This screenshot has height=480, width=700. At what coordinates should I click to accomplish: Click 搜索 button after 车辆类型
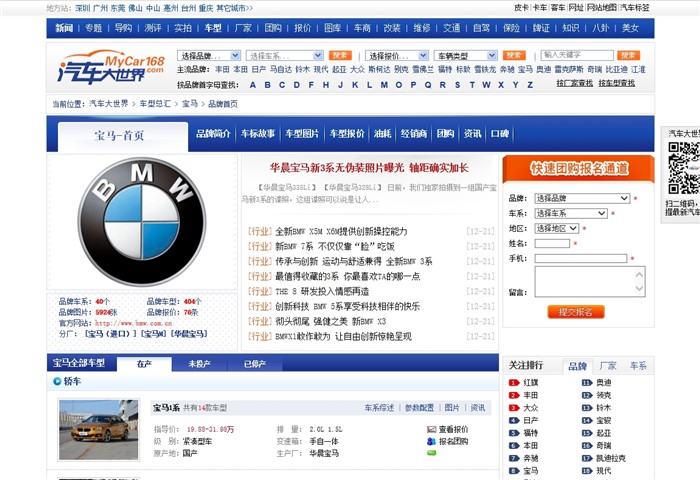pos(514,55)
